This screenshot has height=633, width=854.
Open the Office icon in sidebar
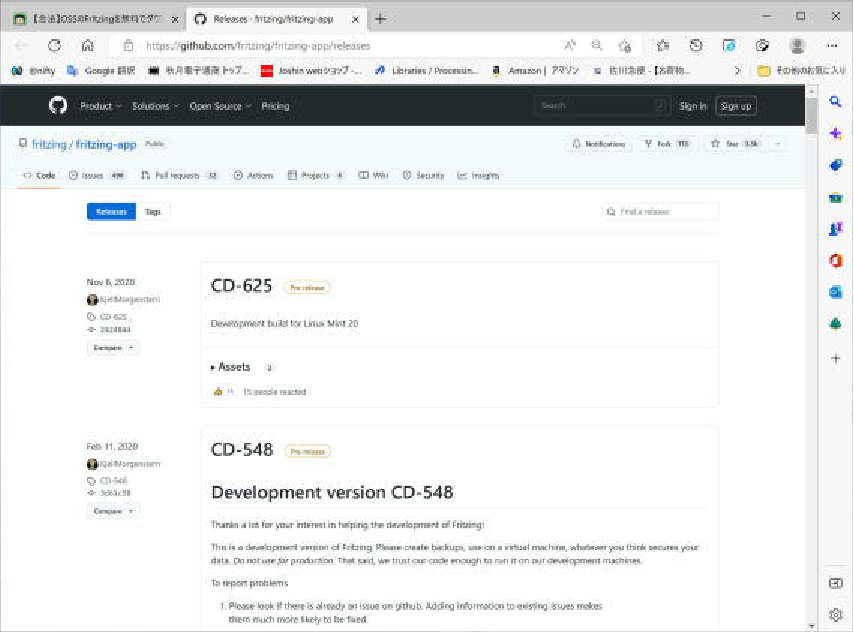point(835,261)
